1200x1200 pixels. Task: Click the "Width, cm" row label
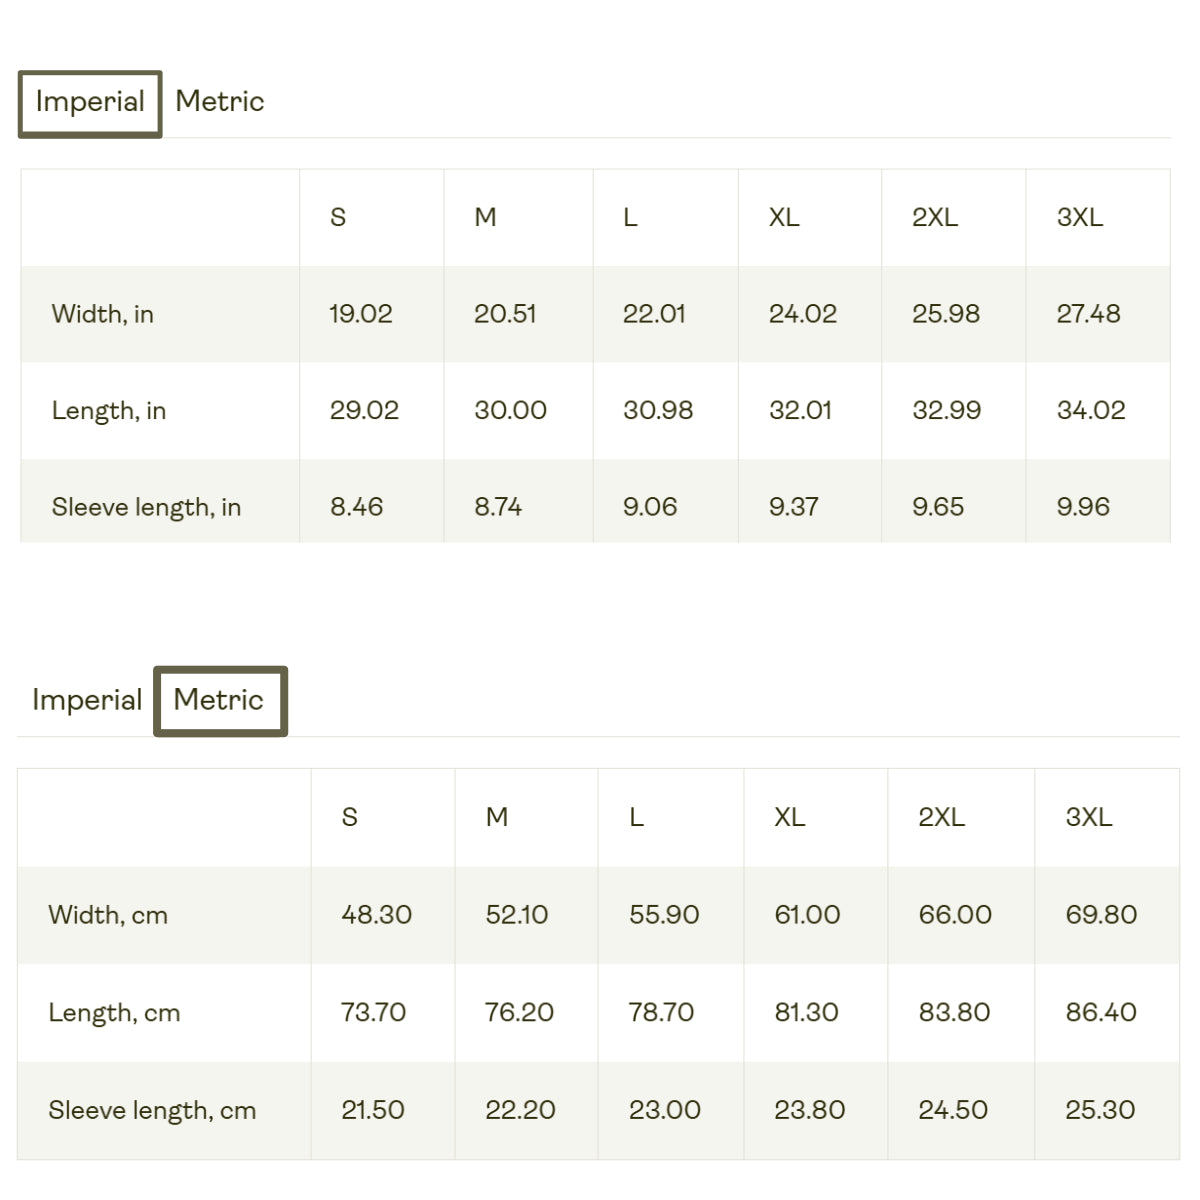(x=108, y=915)
